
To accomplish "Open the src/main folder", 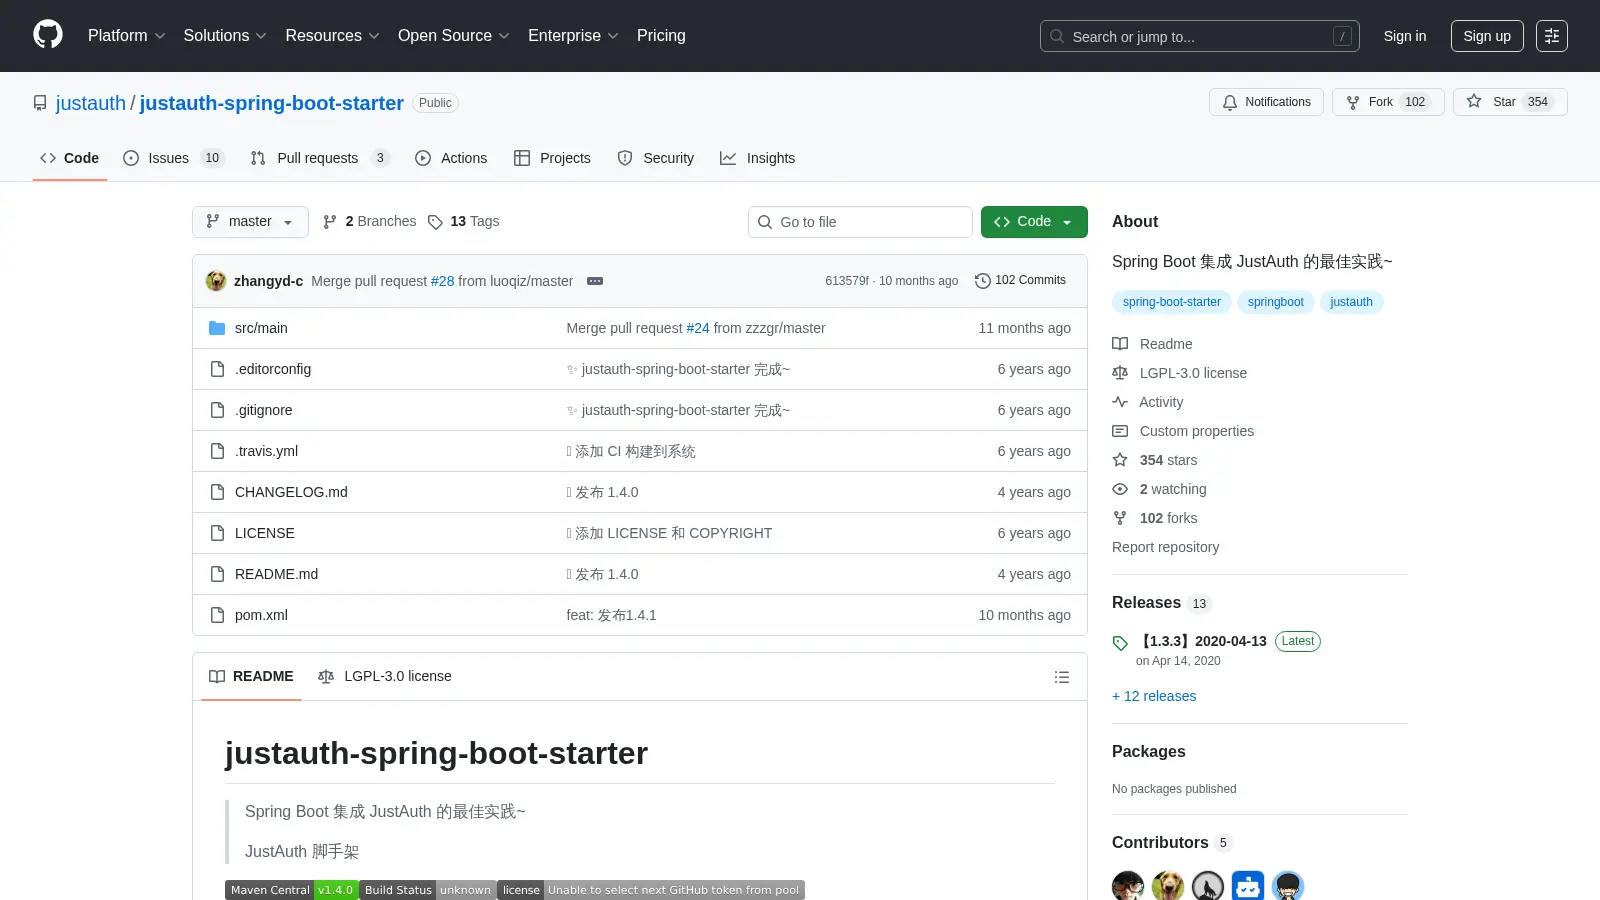I will [261, 328].
